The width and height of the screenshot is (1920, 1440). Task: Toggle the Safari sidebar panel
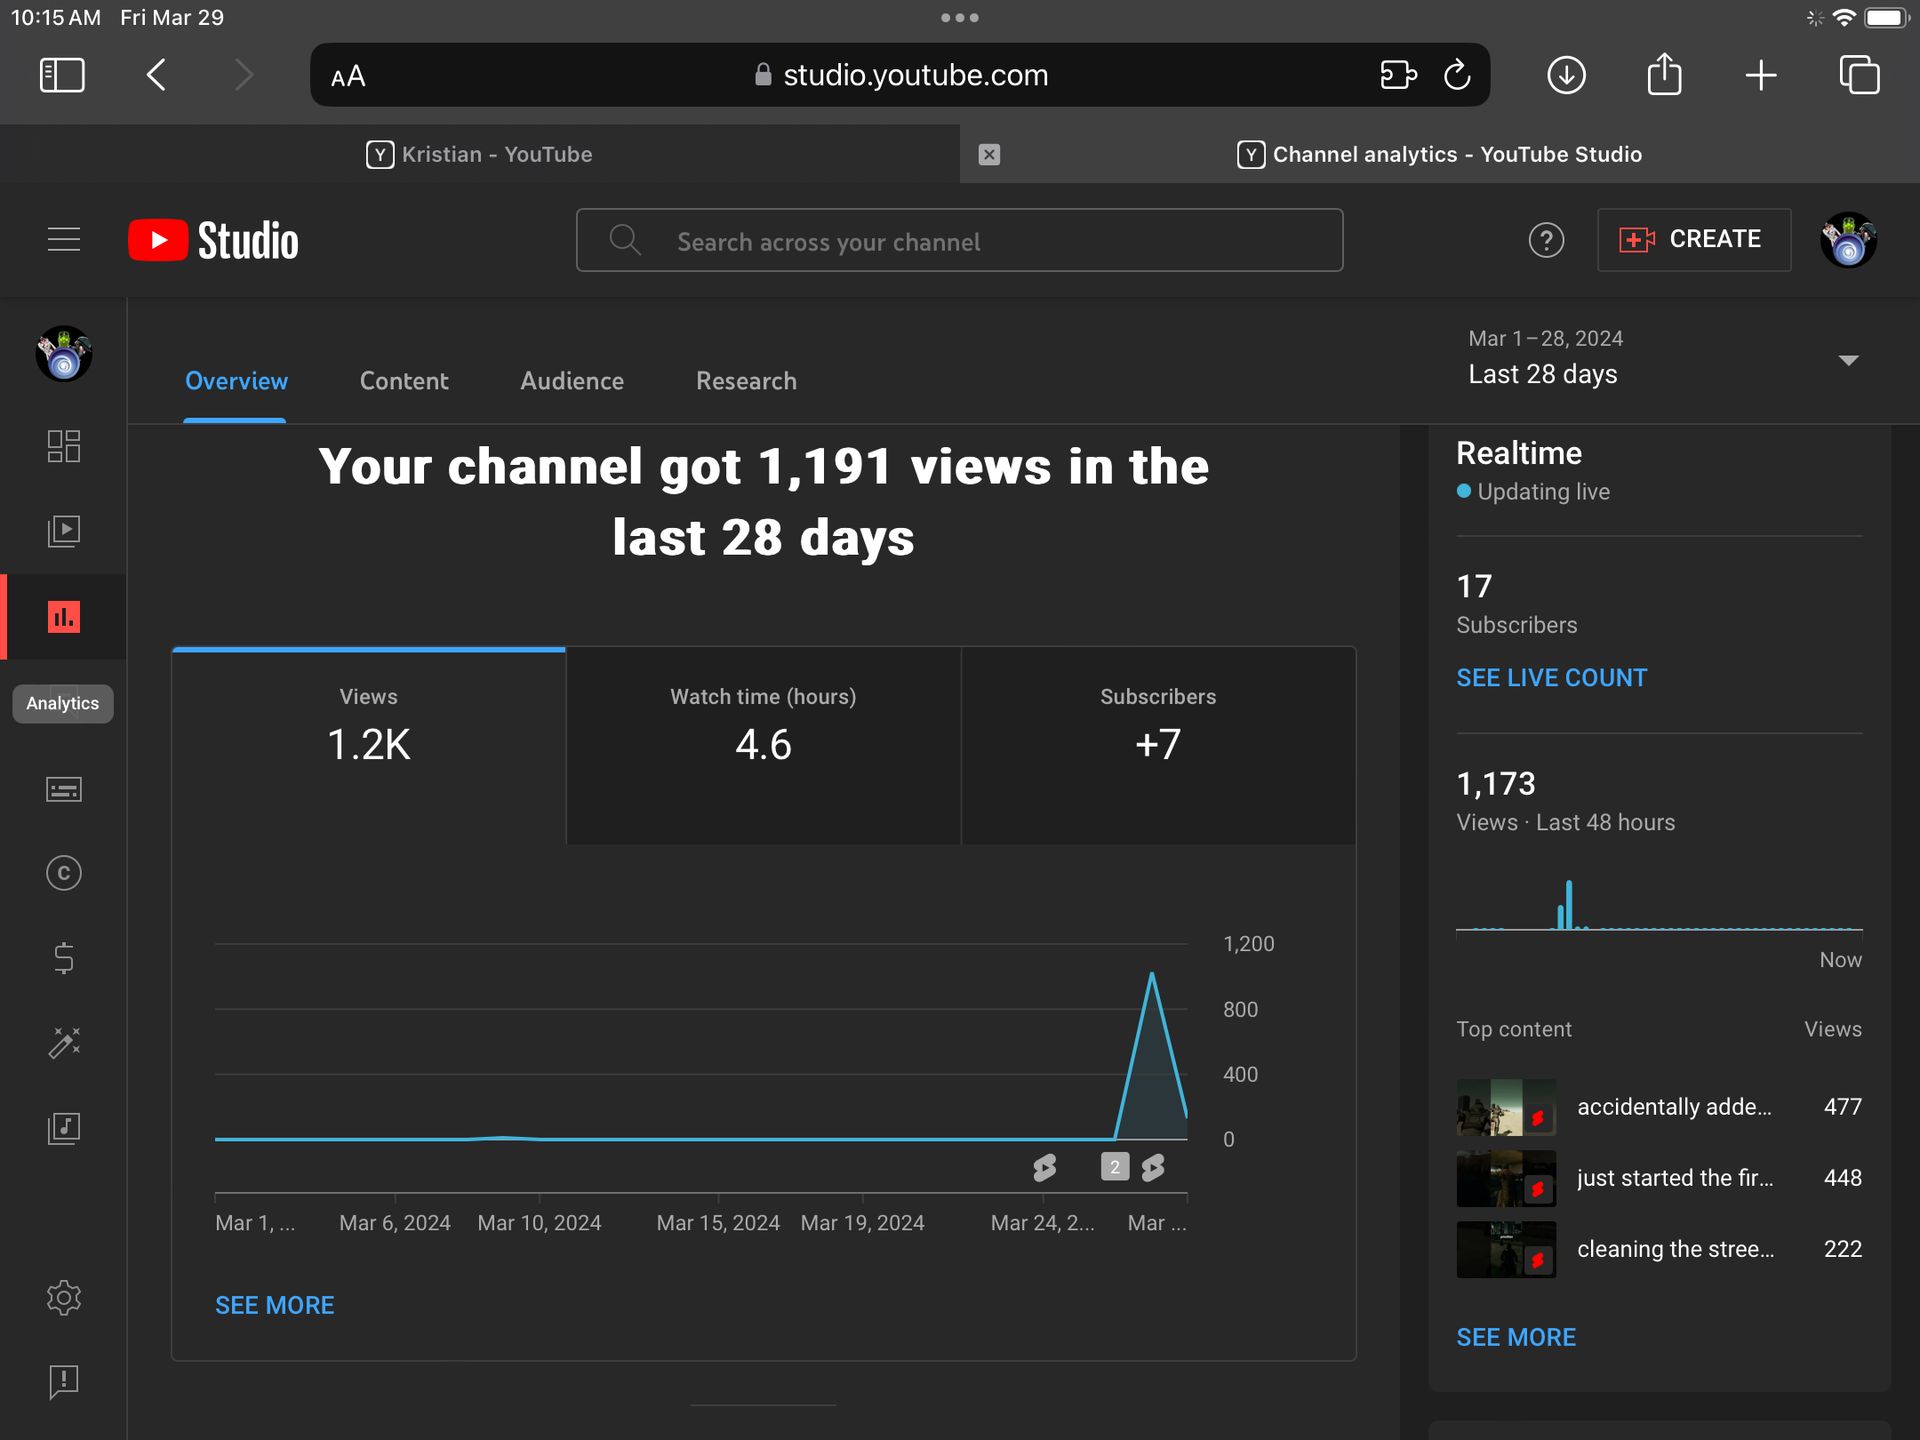[62, 75]
